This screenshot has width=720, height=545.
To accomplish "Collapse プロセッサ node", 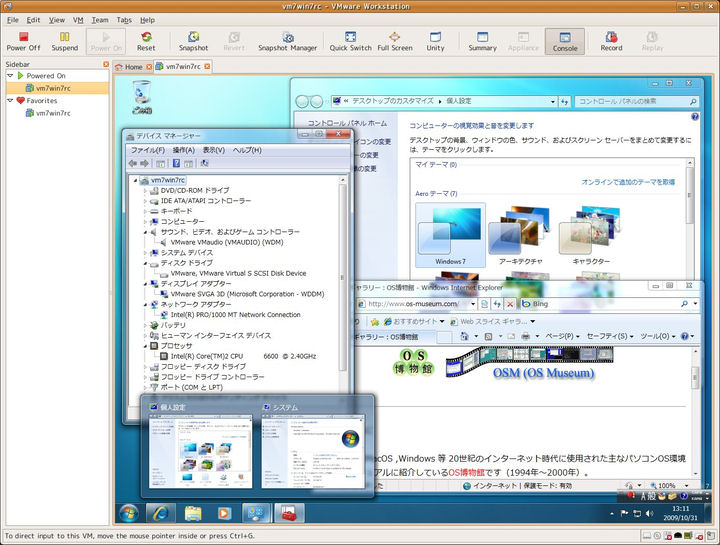I will click(x=145, y=346).
